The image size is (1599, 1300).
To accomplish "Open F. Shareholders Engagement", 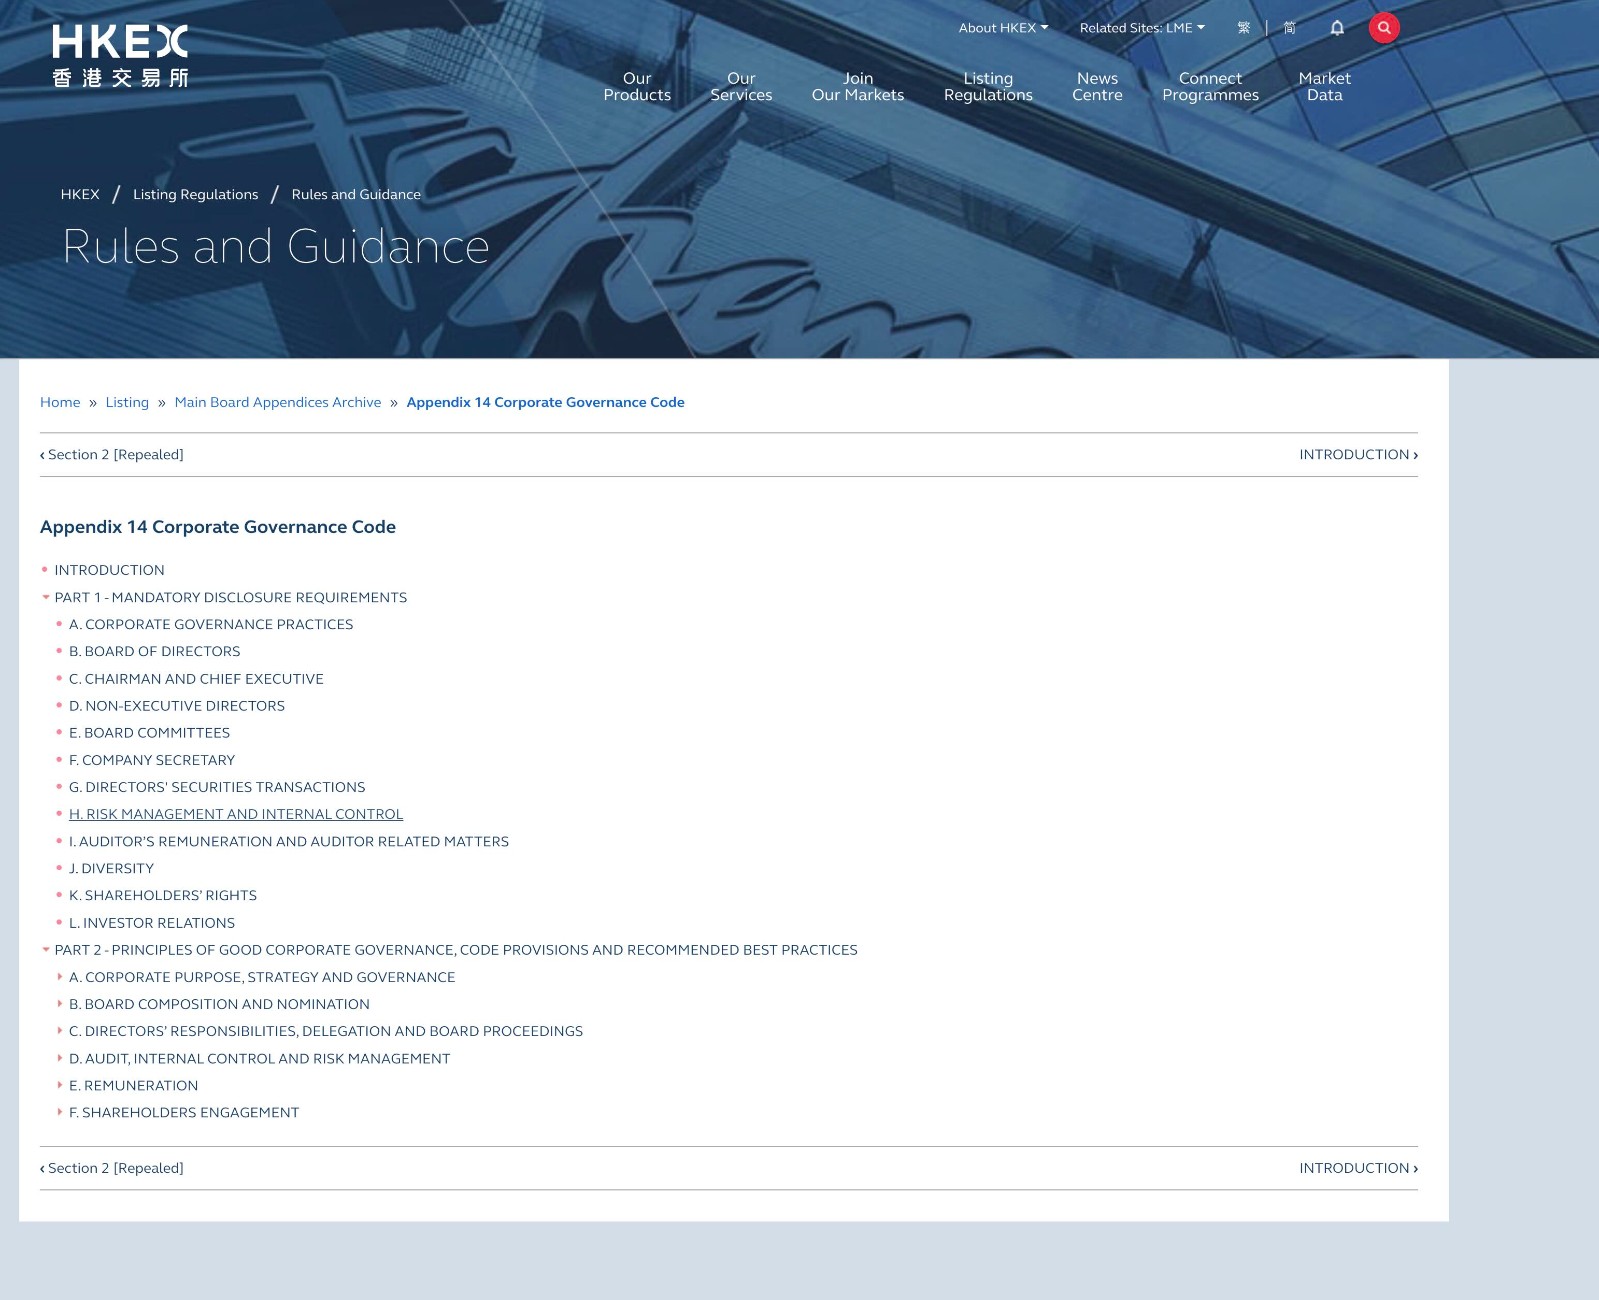I will tap(184, 1112).
